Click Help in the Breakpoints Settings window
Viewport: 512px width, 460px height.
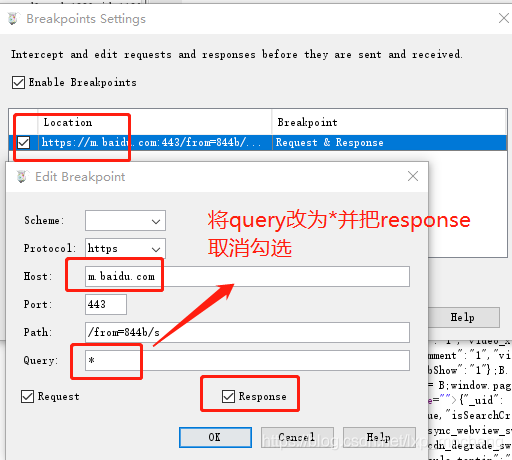click(464, 317)
